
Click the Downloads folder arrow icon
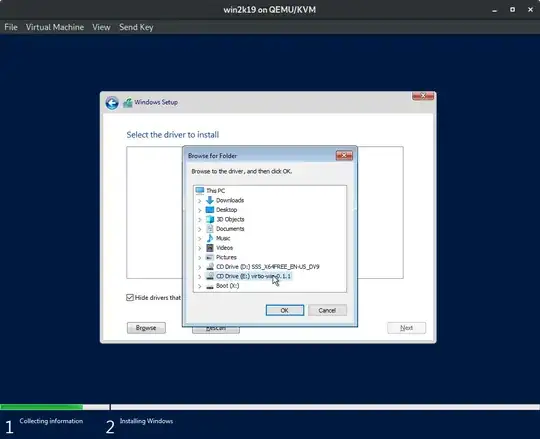click(x=209, y=200)
